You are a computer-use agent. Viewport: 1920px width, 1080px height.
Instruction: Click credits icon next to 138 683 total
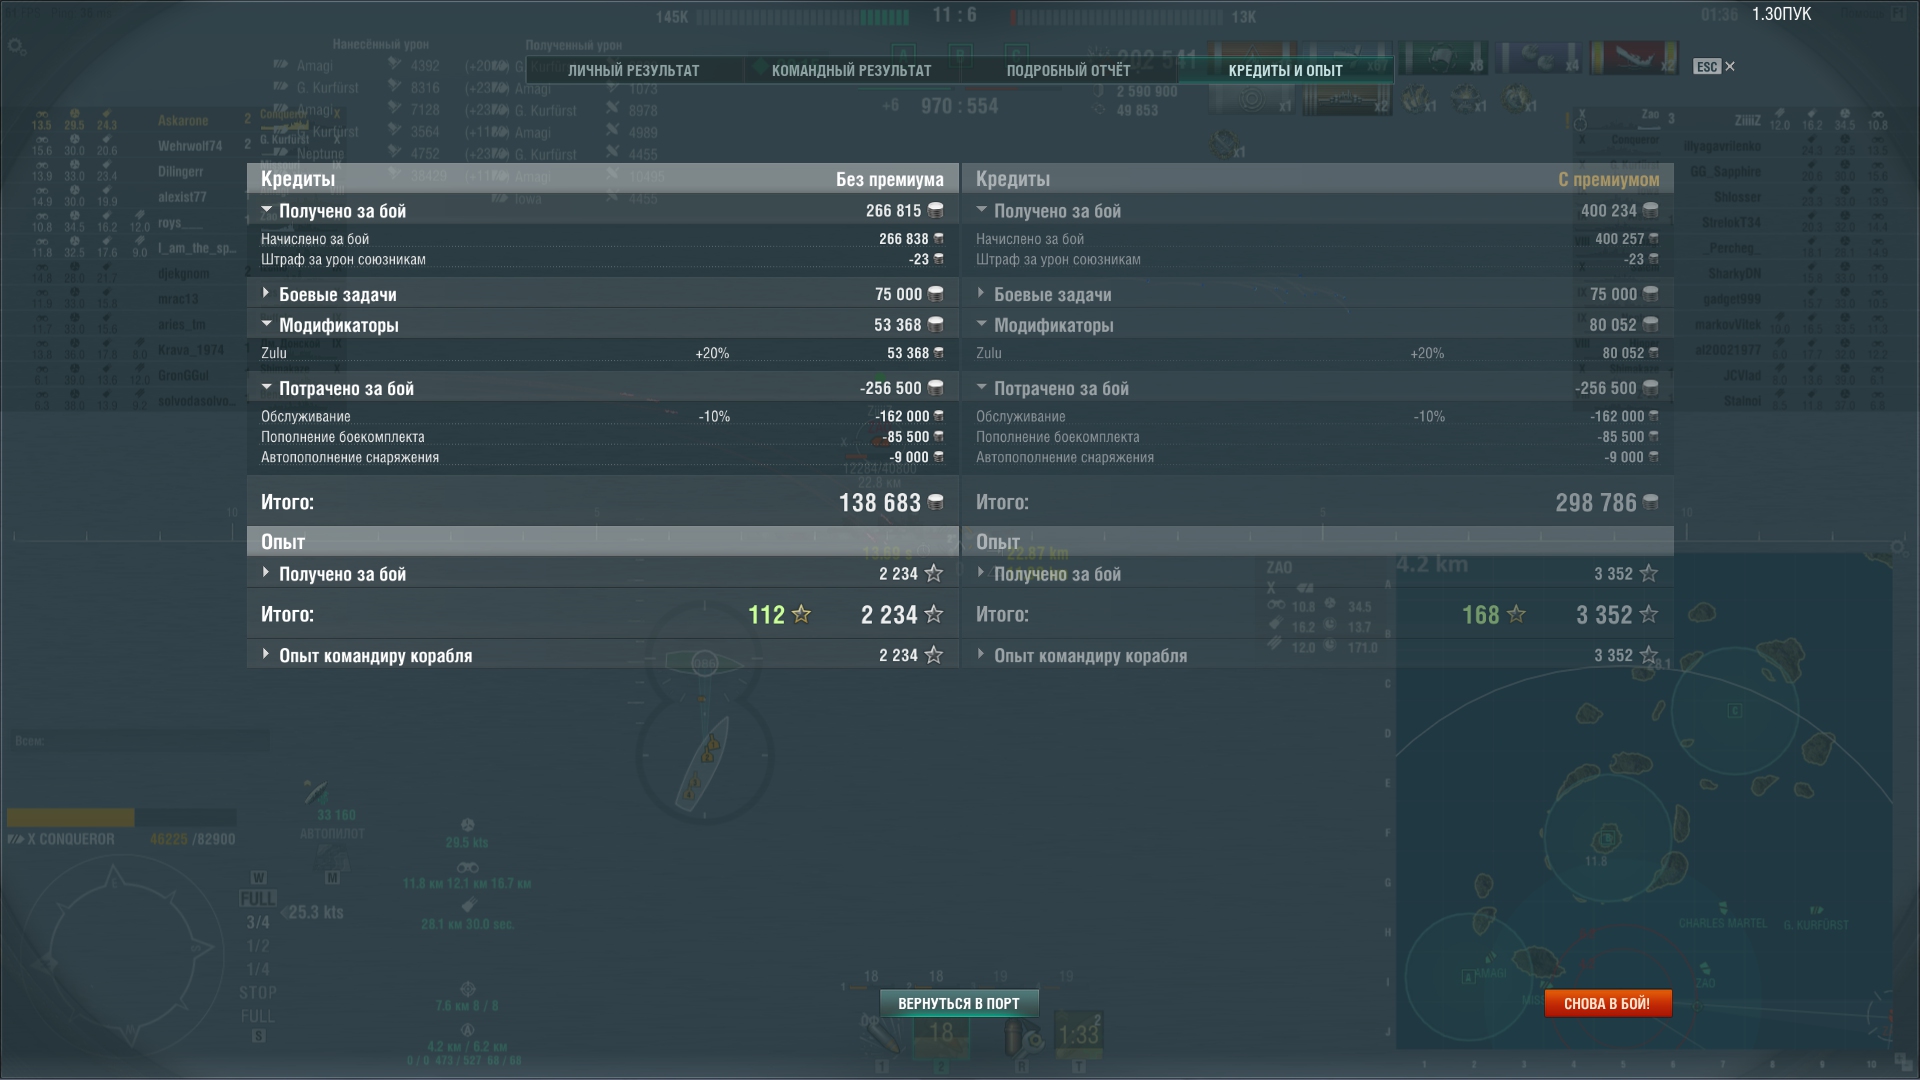936,502
